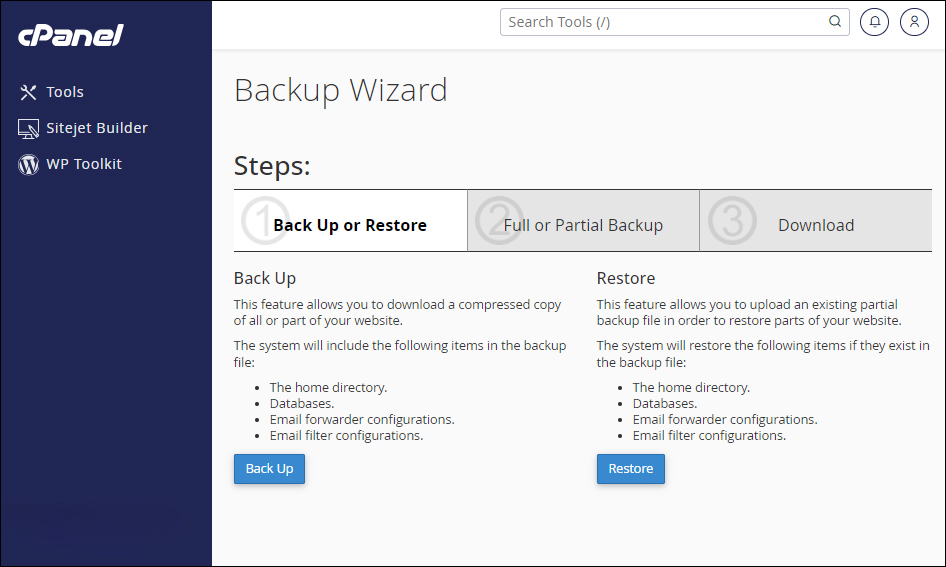Click the search magnifier icon

click(835, 22)
